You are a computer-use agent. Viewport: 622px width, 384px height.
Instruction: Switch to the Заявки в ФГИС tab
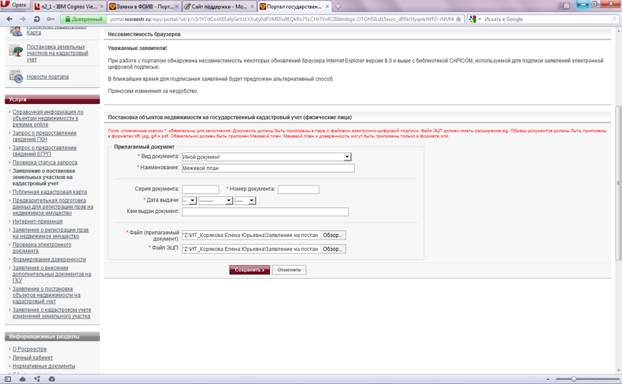point(143,7)
